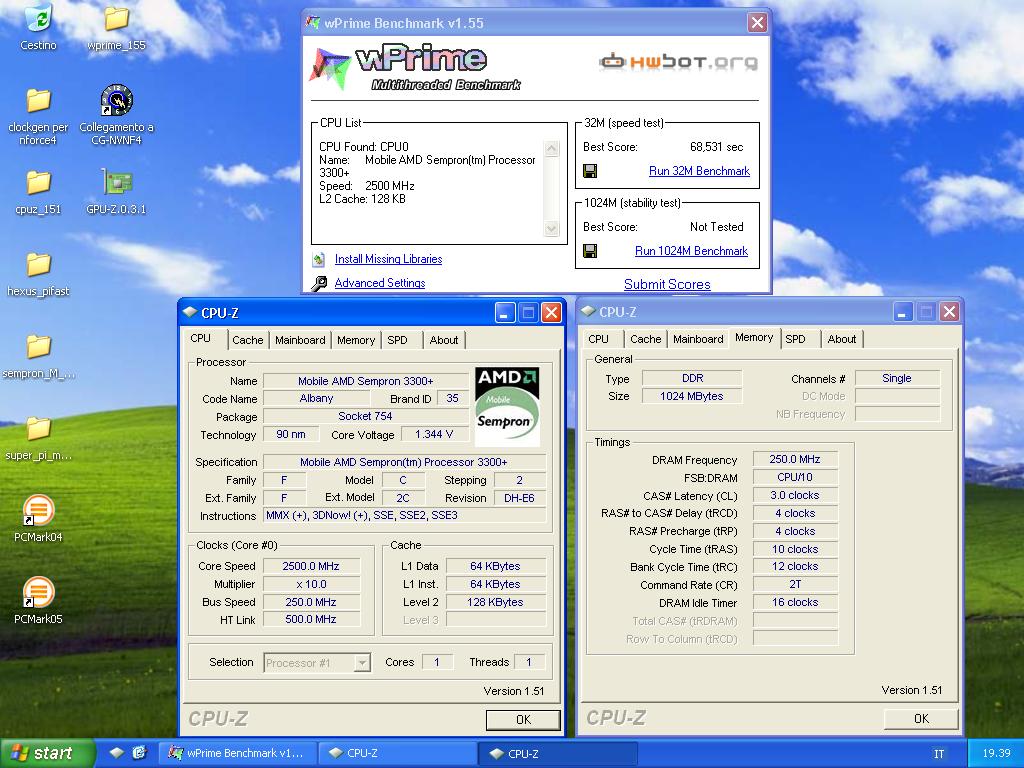
Task: Switch to Cache tab in left CPU-Z window
Action: click(248, 340)
